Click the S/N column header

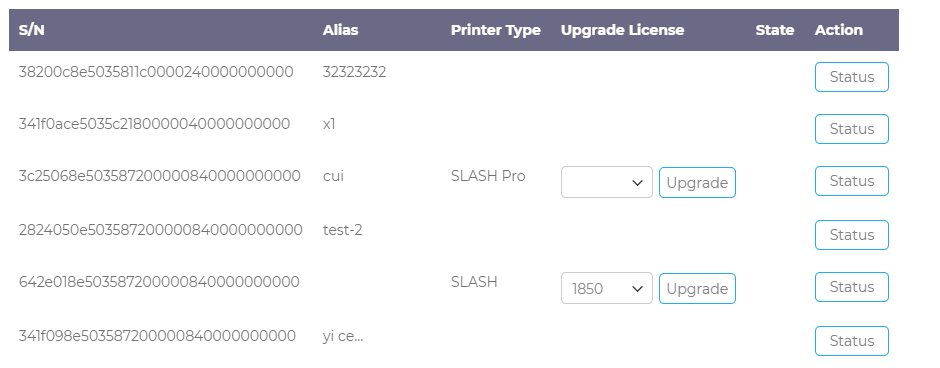click(32, 30)
